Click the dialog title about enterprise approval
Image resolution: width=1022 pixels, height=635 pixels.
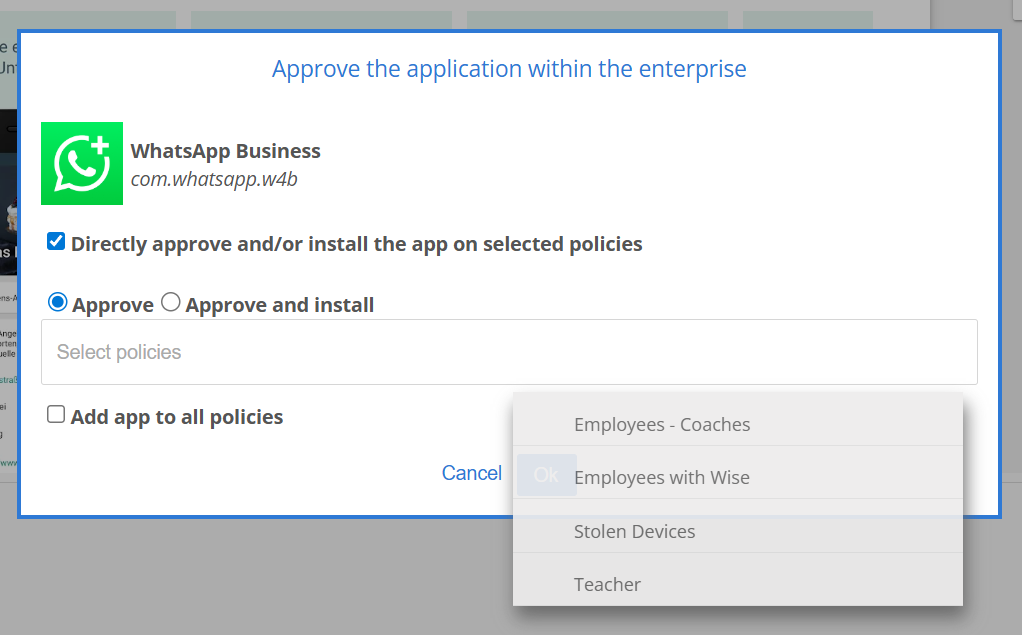(509, 69)
